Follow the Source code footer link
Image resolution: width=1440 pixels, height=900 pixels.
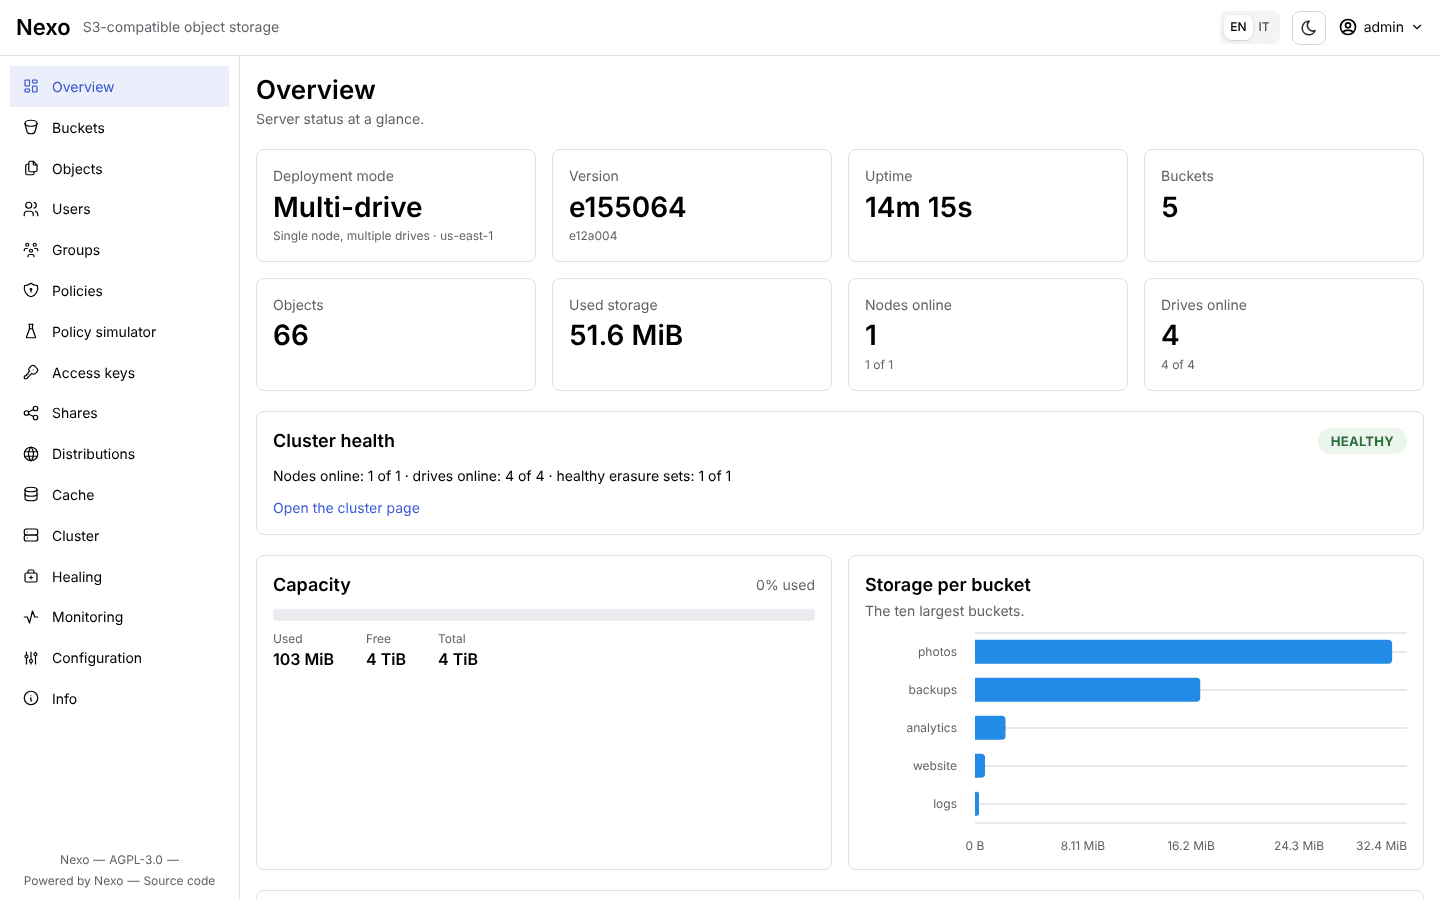click(x=179, y=881)
